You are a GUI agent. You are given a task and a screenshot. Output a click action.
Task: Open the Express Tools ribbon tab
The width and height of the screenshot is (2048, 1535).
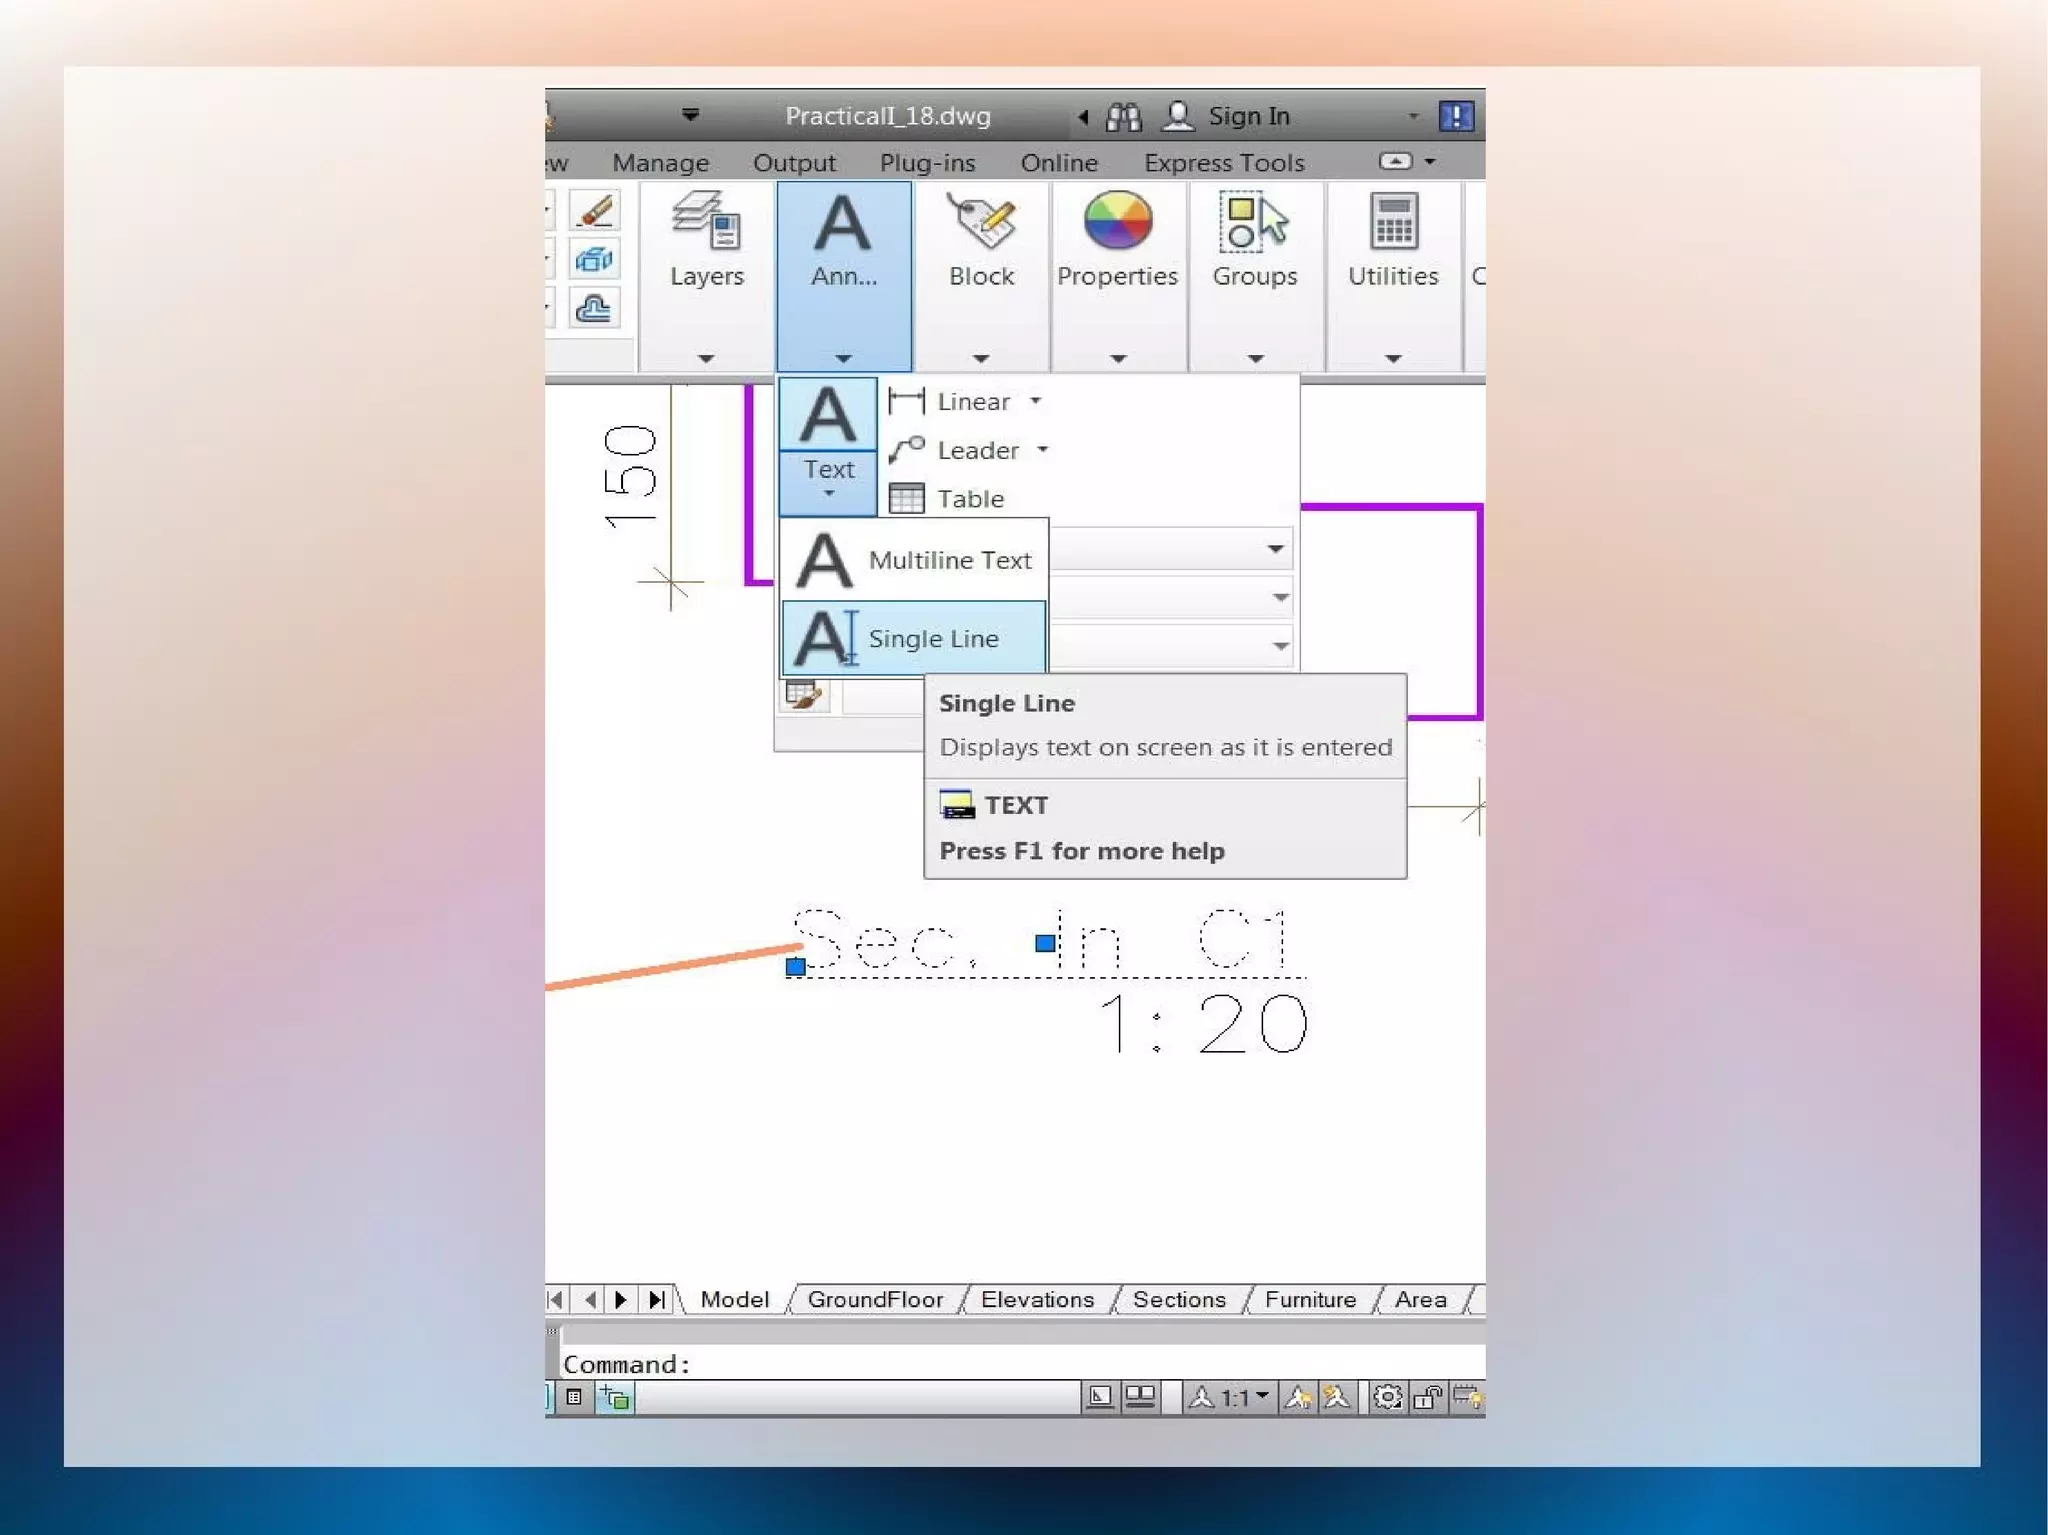pos(1224,163)
